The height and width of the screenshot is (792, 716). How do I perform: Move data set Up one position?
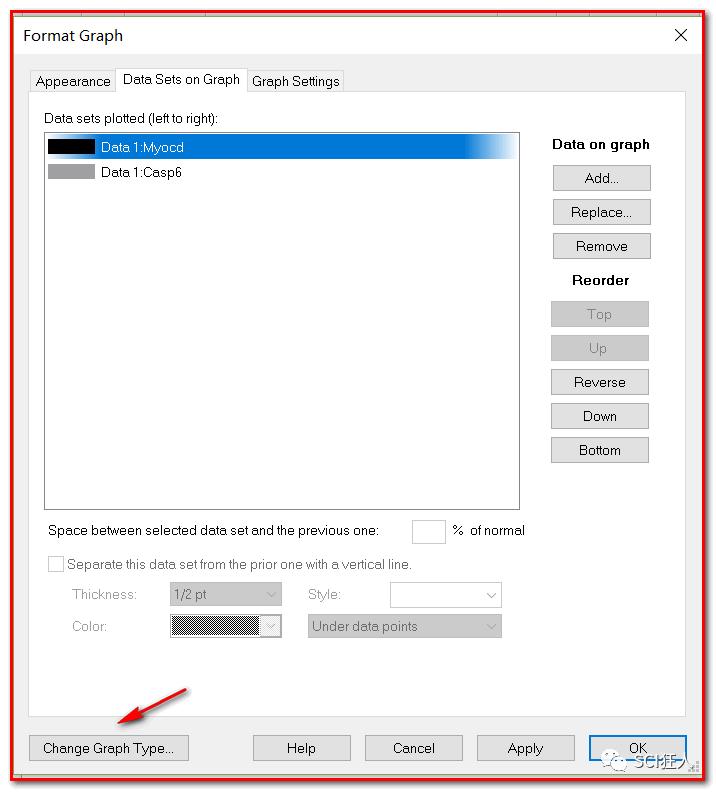pos(600,348)
